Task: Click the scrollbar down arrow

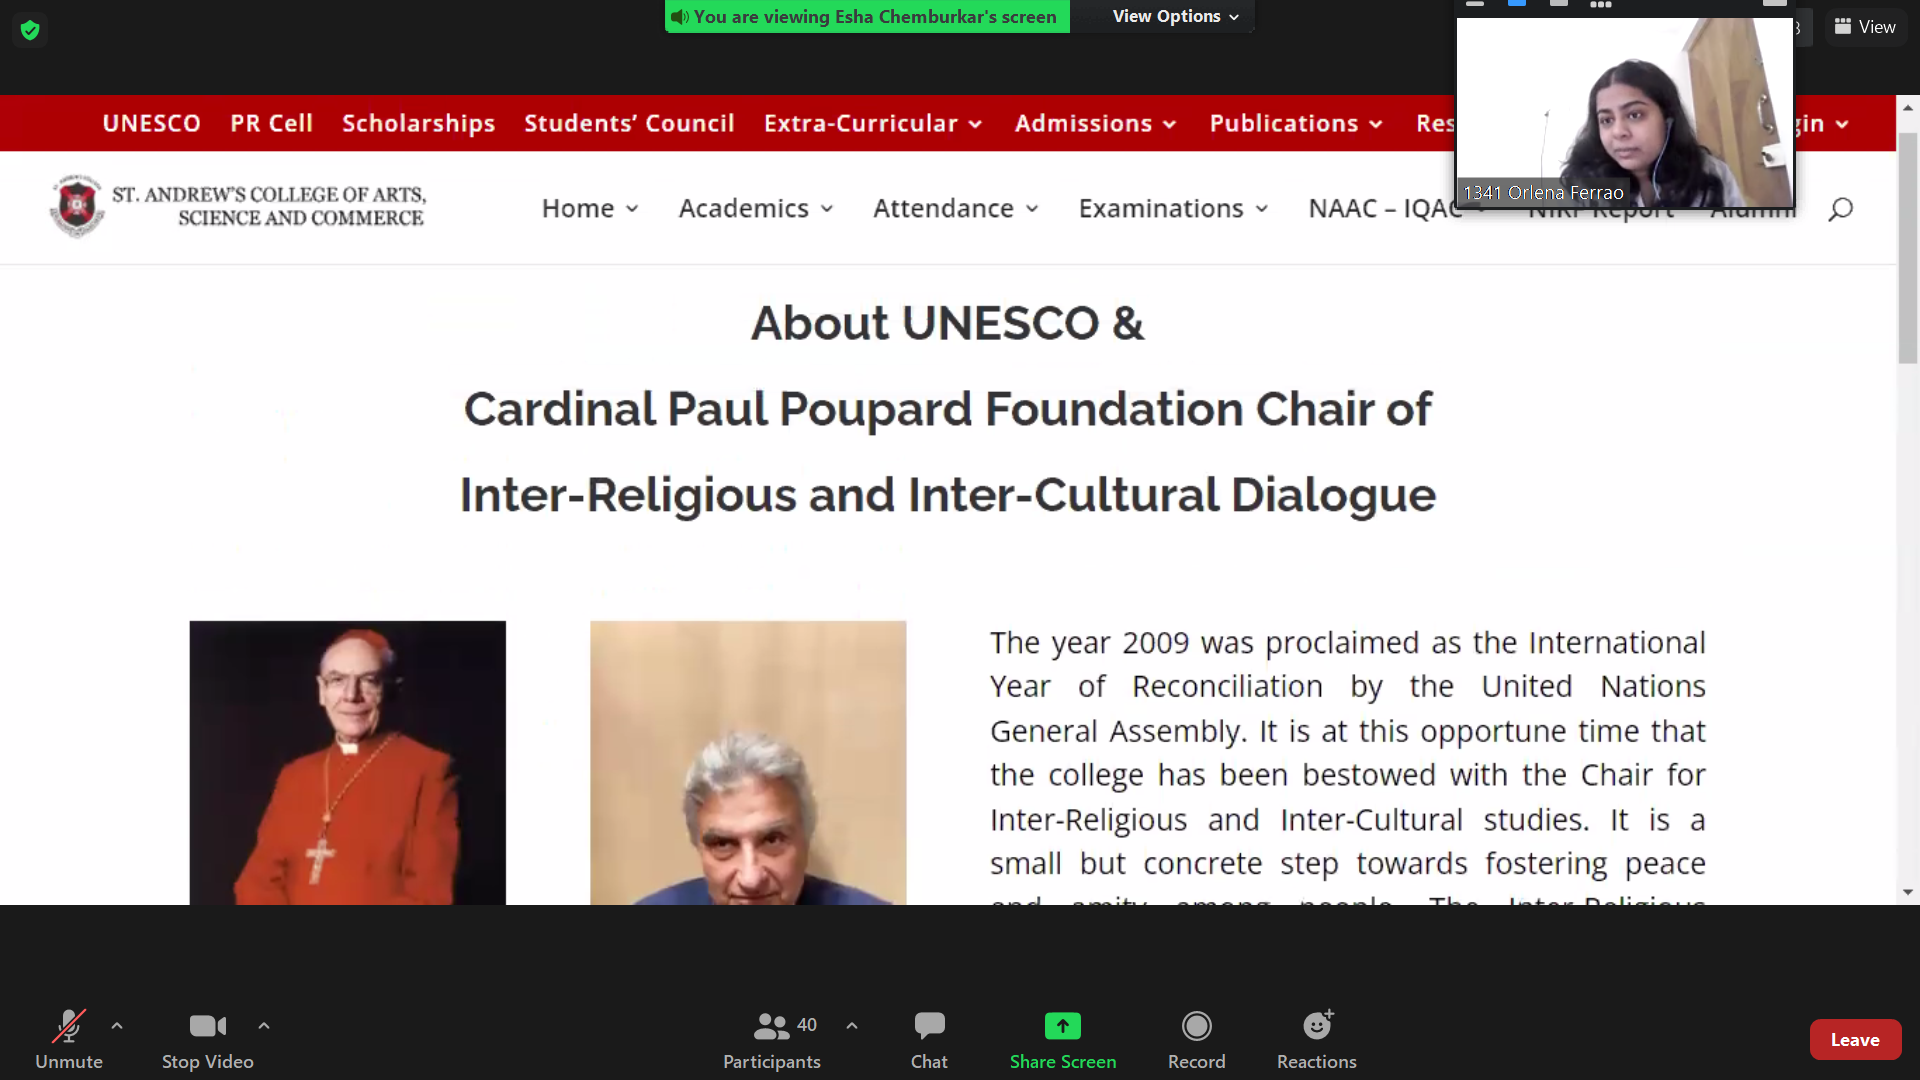Action: click(x=1908, y=892)
